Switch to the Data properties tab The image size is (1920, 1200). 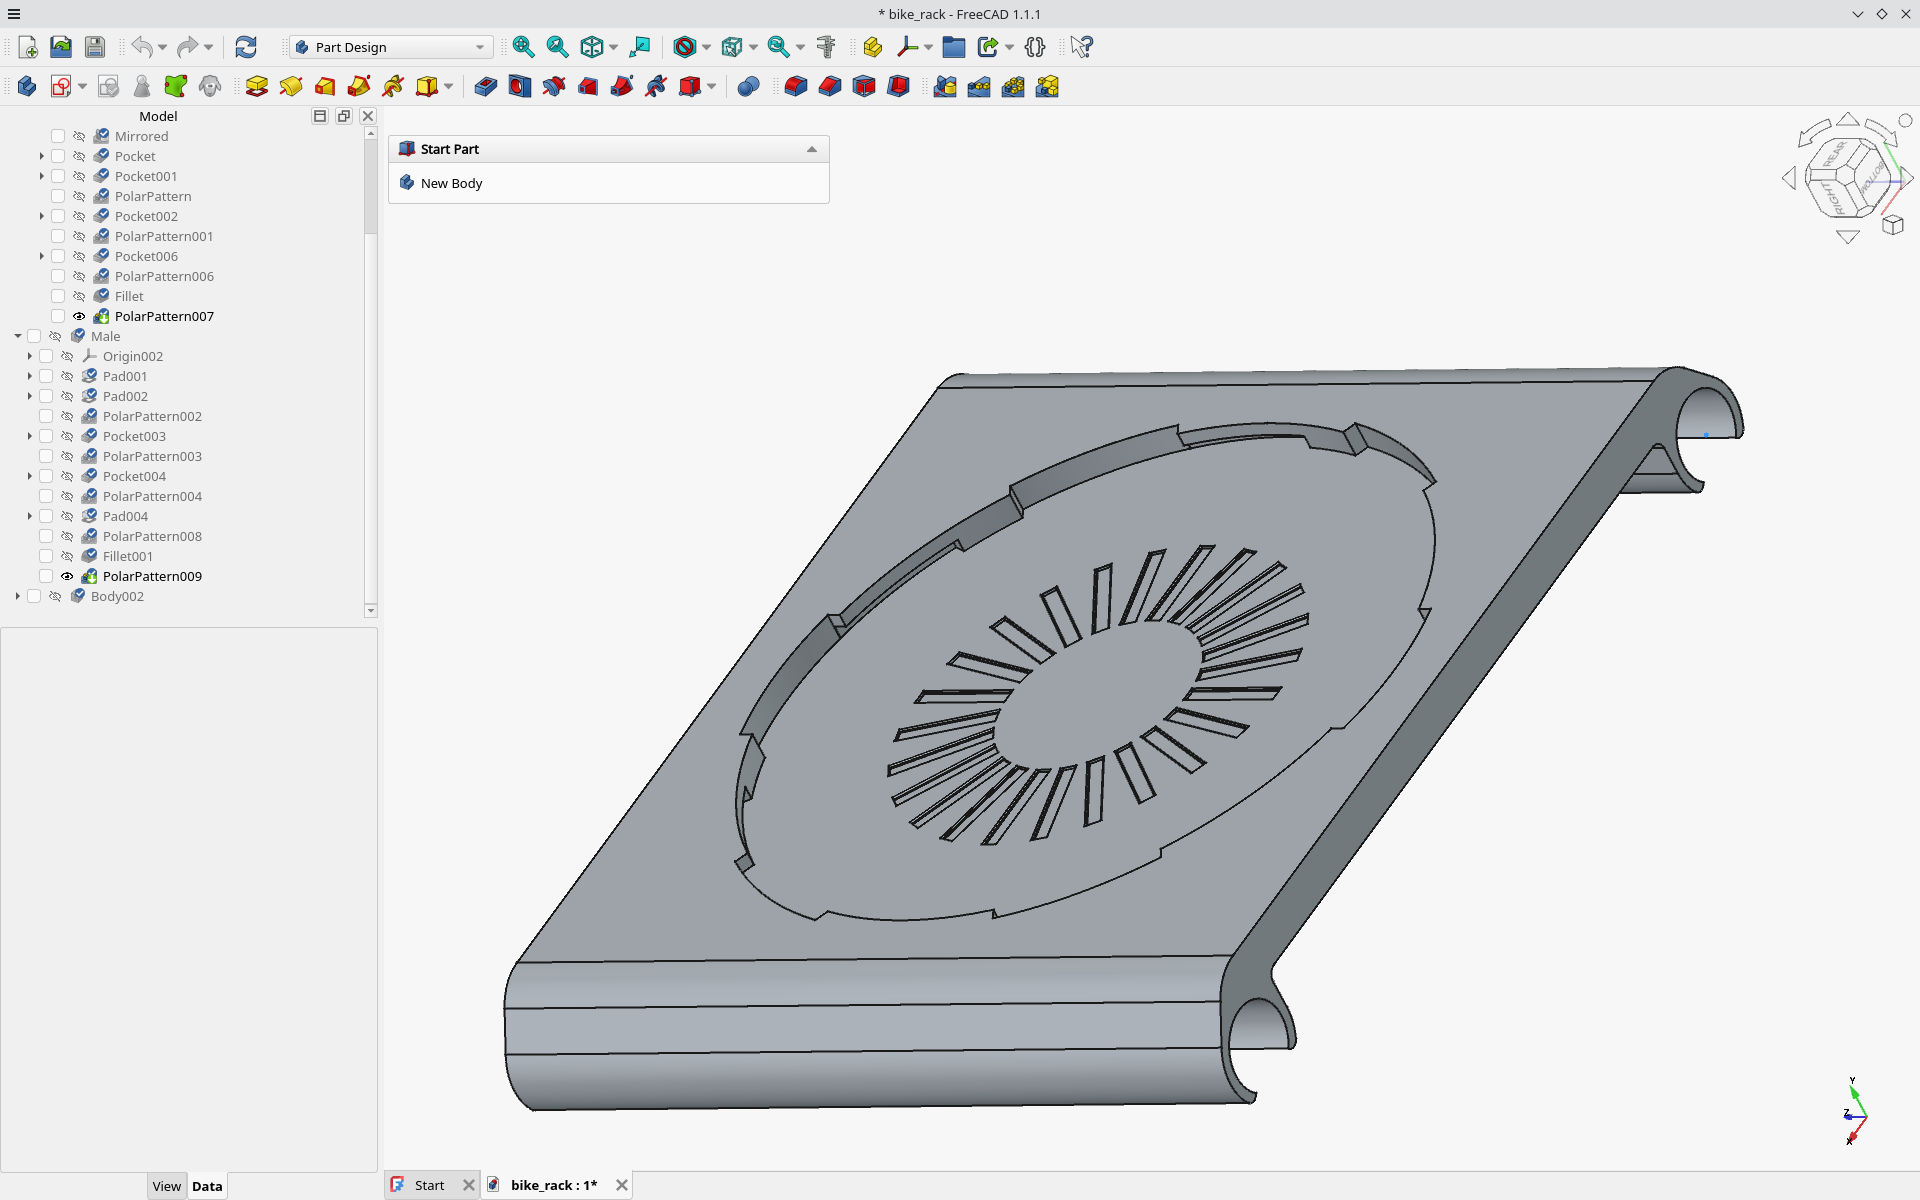pos(207,1186)
